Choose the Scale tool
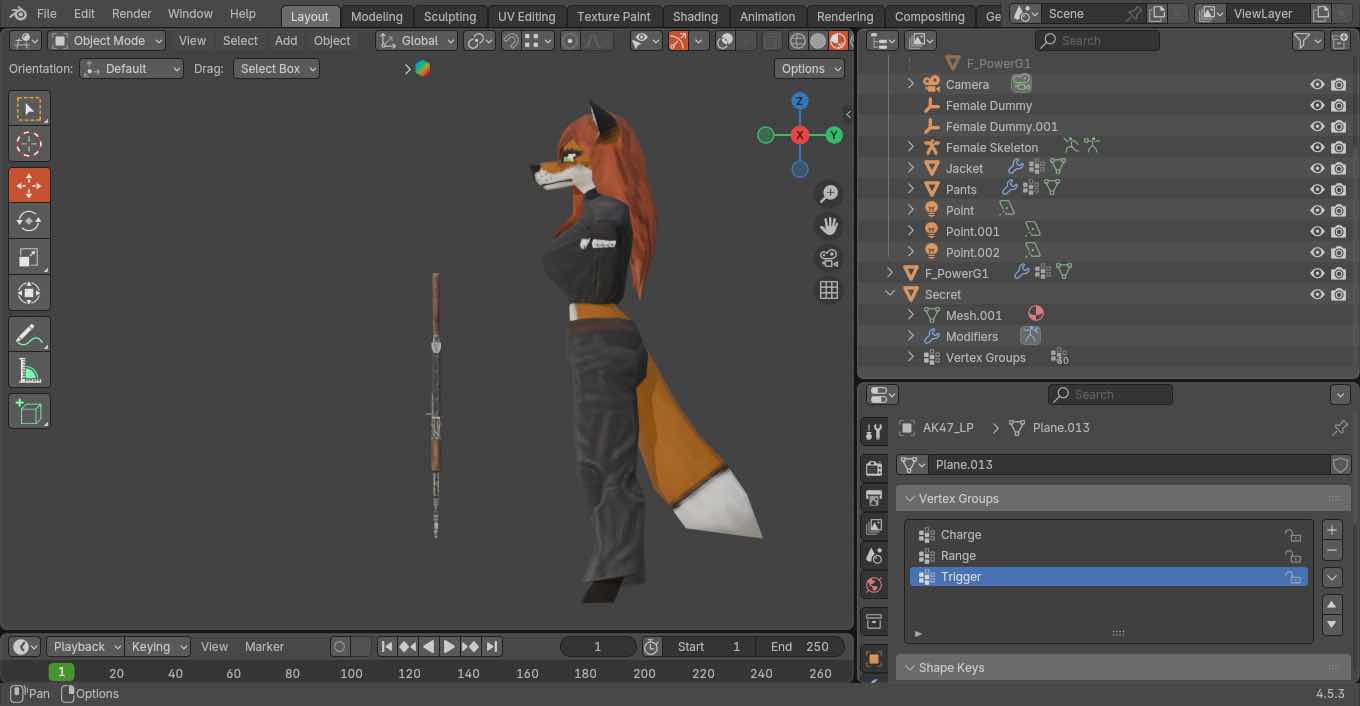This screenshot has height=706, width=1360. [29, 257]
